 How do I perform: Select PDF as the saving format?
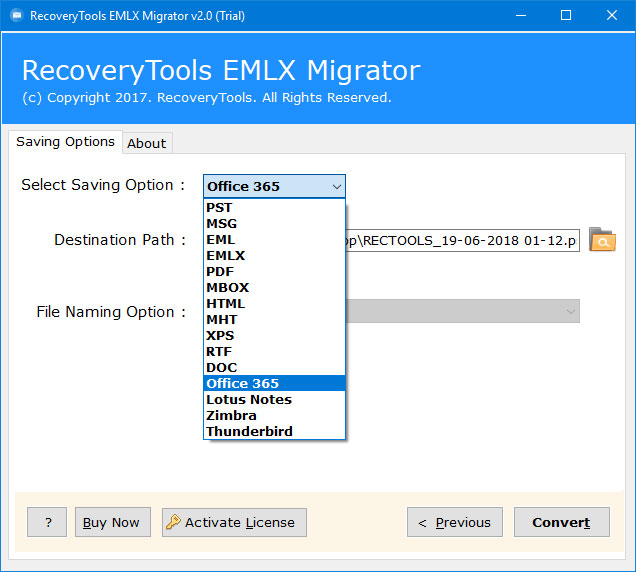220,272
